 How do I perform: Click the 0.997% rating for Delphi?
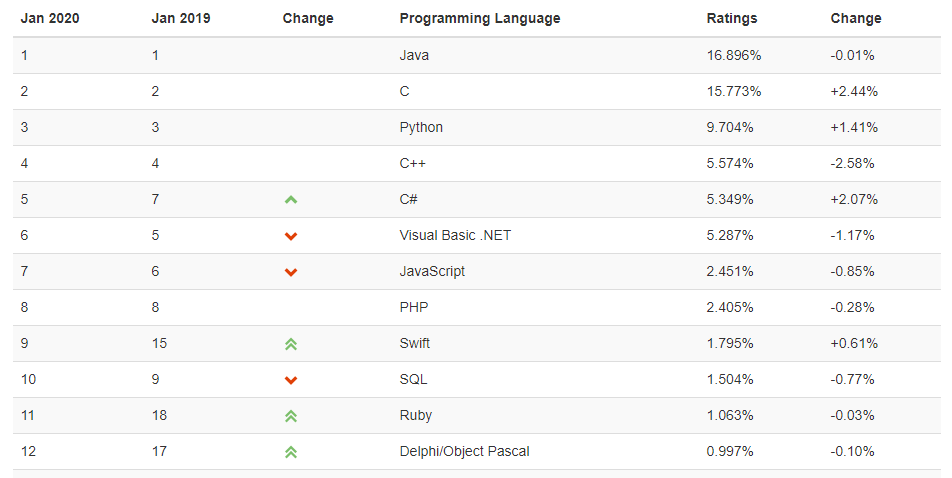[x=730, y=451]
